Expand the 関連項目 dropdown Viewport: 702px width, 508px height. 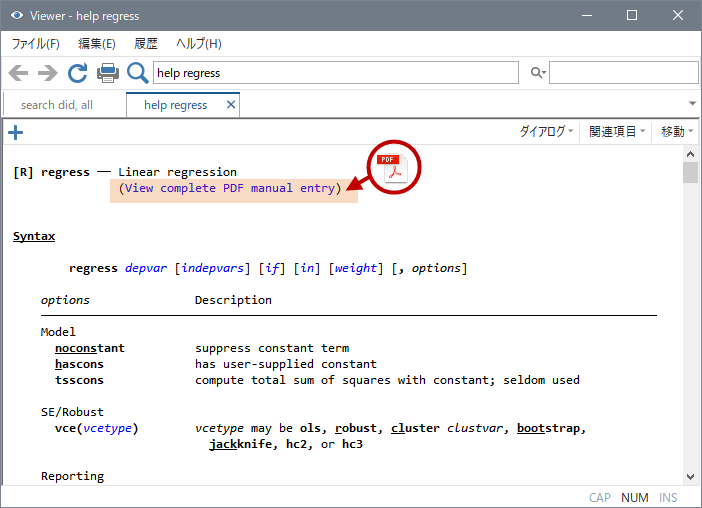point(617,132)
